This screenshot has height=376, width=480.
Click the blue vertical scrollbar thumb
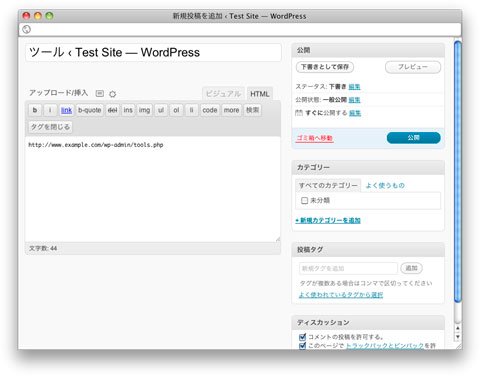pyautogui.click(x=458, y=172)
